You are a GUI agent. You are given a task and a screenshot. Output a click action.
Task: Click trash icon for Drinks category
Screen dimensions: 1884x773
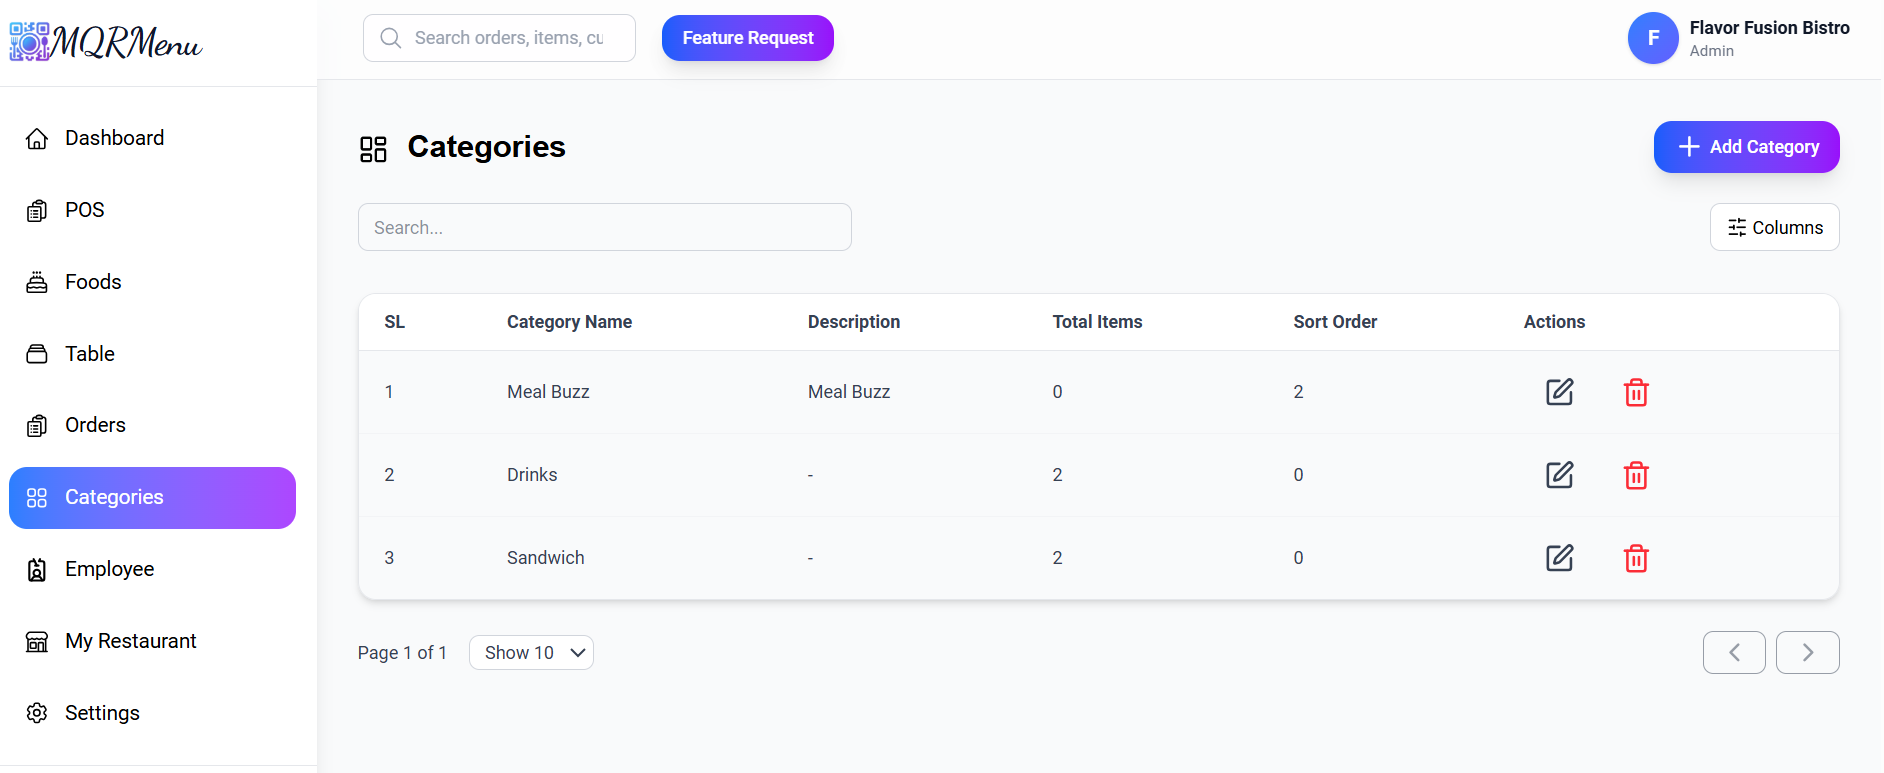1635,475
